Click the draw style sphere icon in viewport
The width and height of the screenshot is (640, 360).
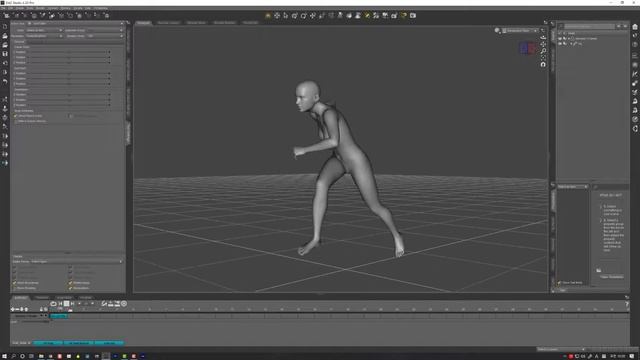coord(497,31)
